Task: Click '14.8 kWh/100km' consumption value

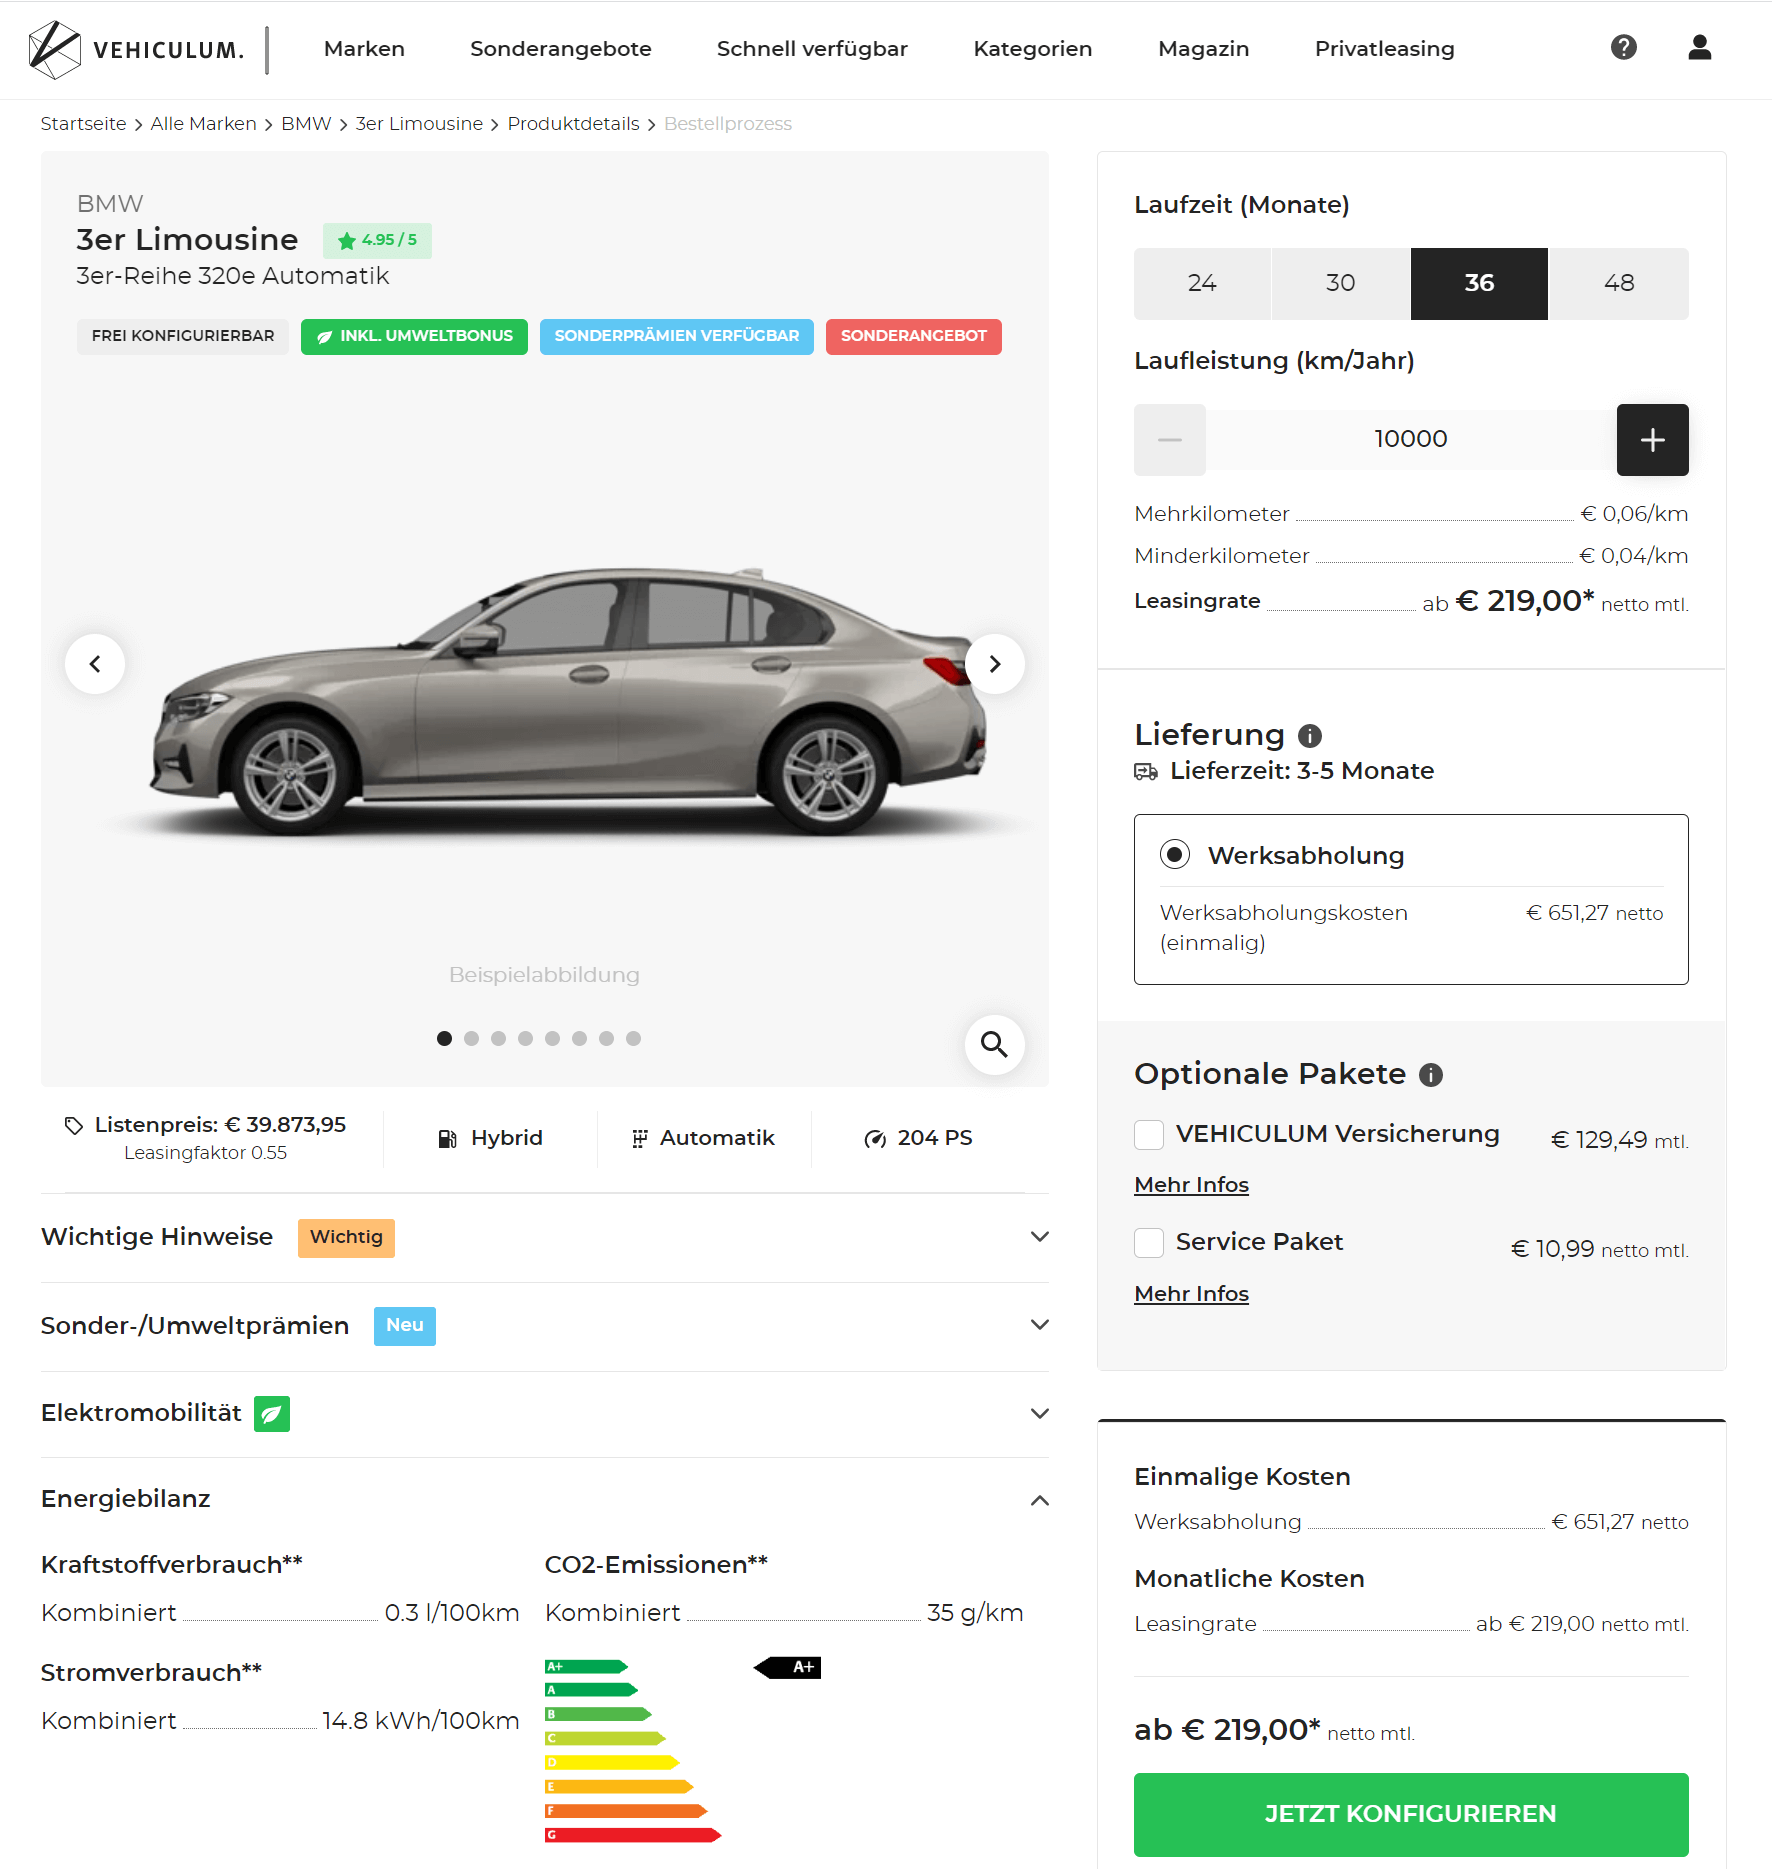Action: tap(421, 1721)
